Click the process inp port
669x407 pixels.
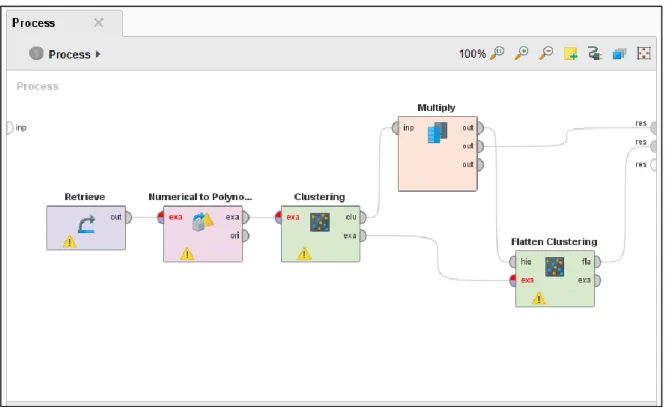[10, 128]
